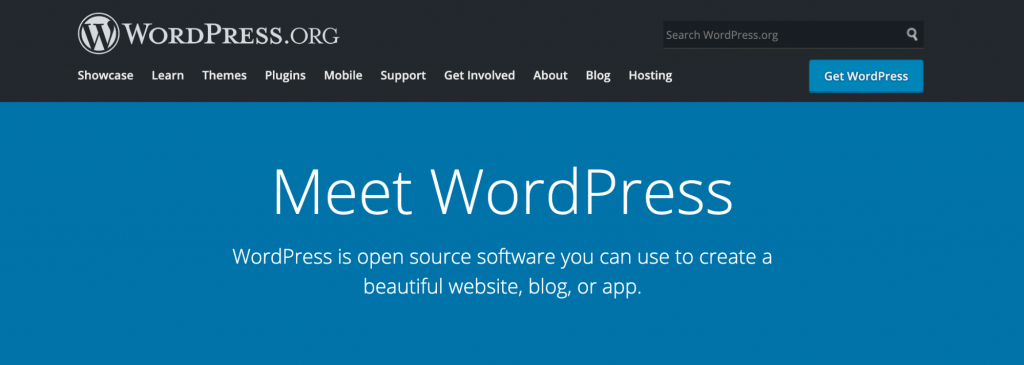Focus the Search WordPress.org input field
Screen dimensions: 1024x365
793,35
